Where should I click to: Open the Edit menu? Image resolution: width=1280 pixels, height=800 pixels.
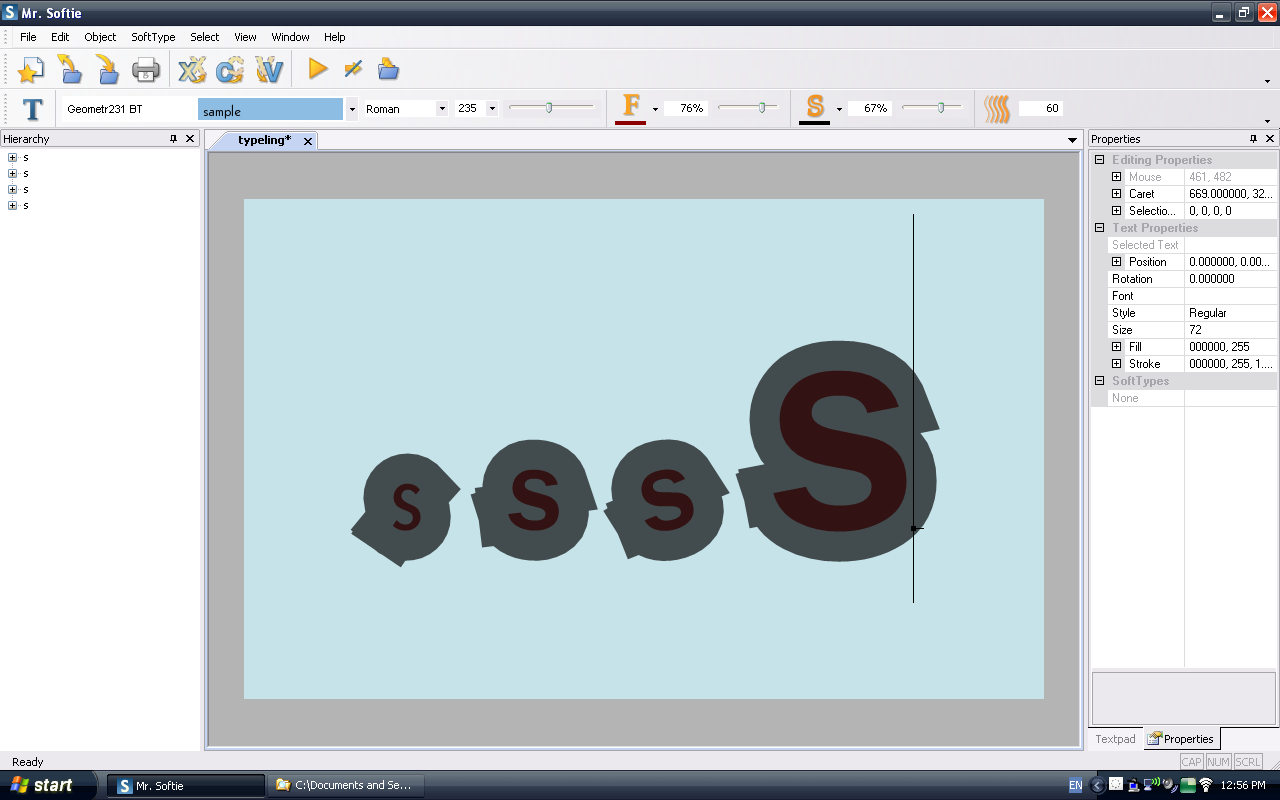pos(60,37)
